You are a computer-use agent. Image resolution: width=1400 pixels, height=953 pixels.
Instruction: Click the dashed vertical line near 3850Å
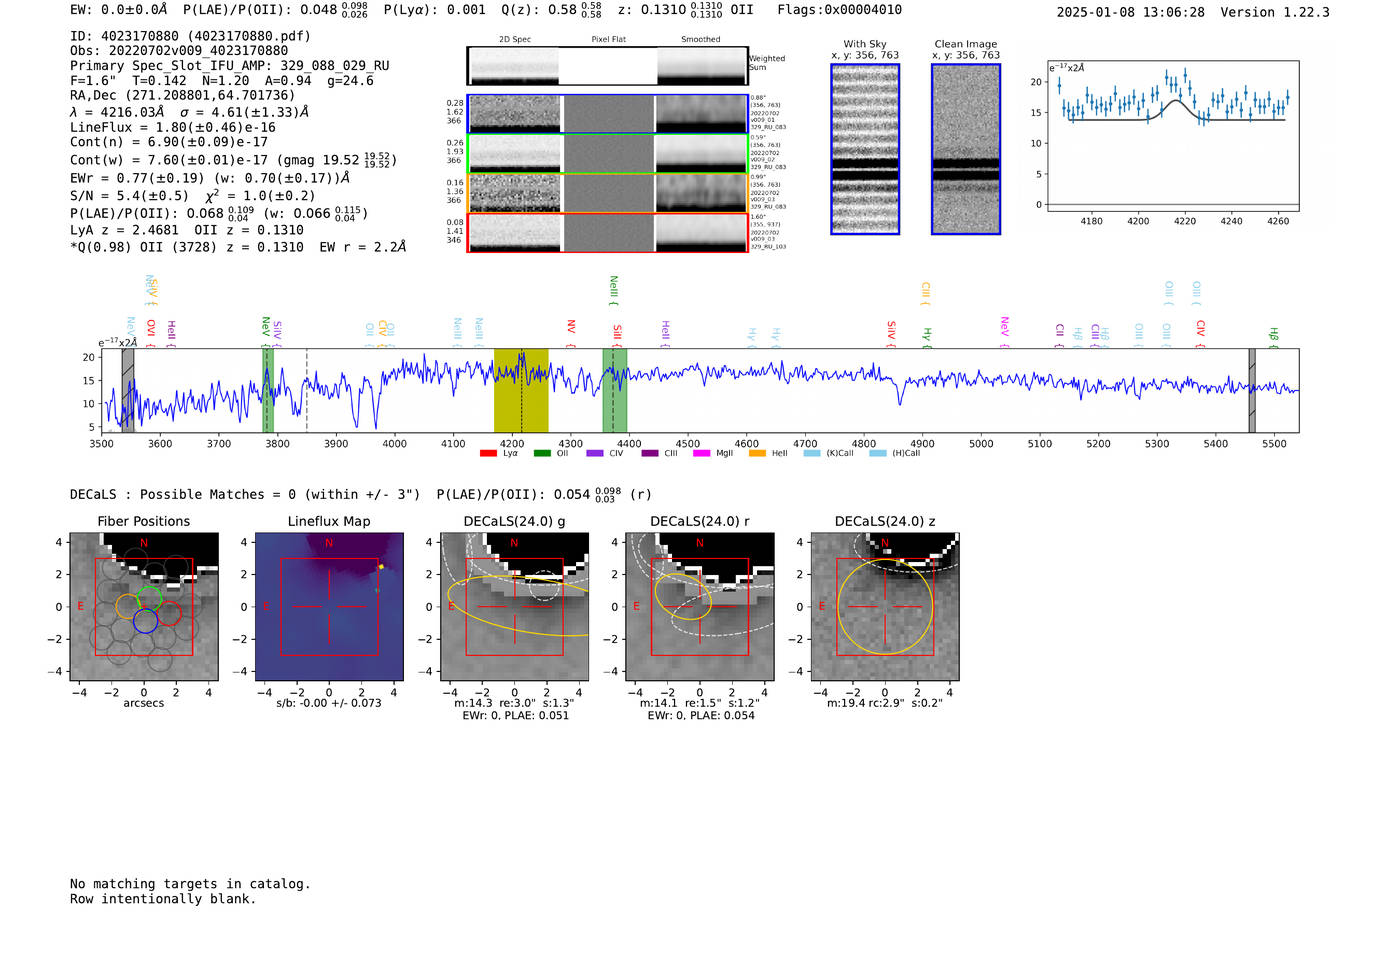pos(306,390)
